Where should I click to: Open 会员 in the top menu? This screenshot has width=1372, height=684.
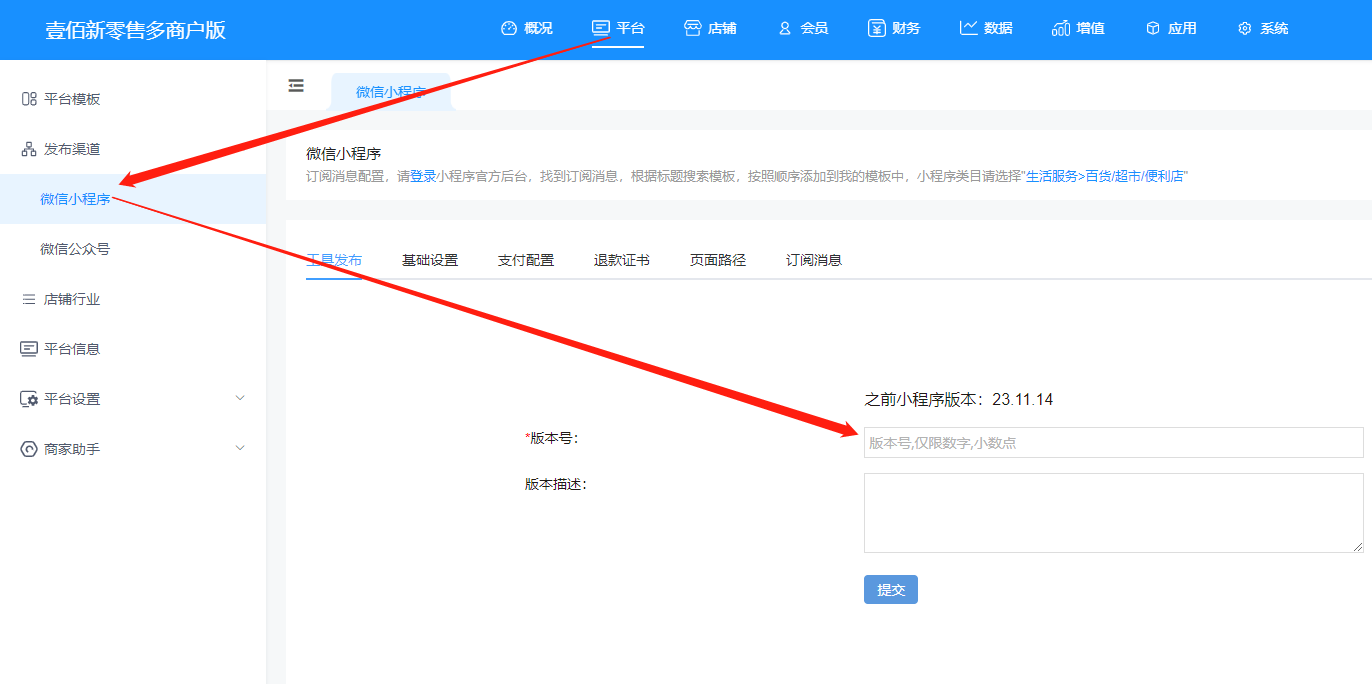pyautogui.click(x=814, y=28)
